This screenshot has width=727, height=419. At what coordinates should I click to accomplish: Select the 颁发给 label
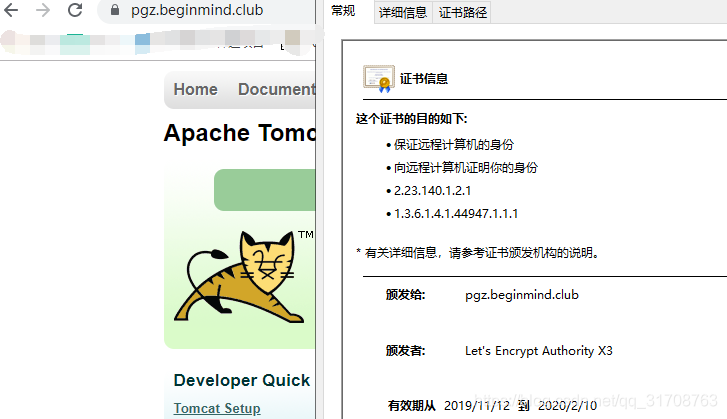(x=405, y=295)
